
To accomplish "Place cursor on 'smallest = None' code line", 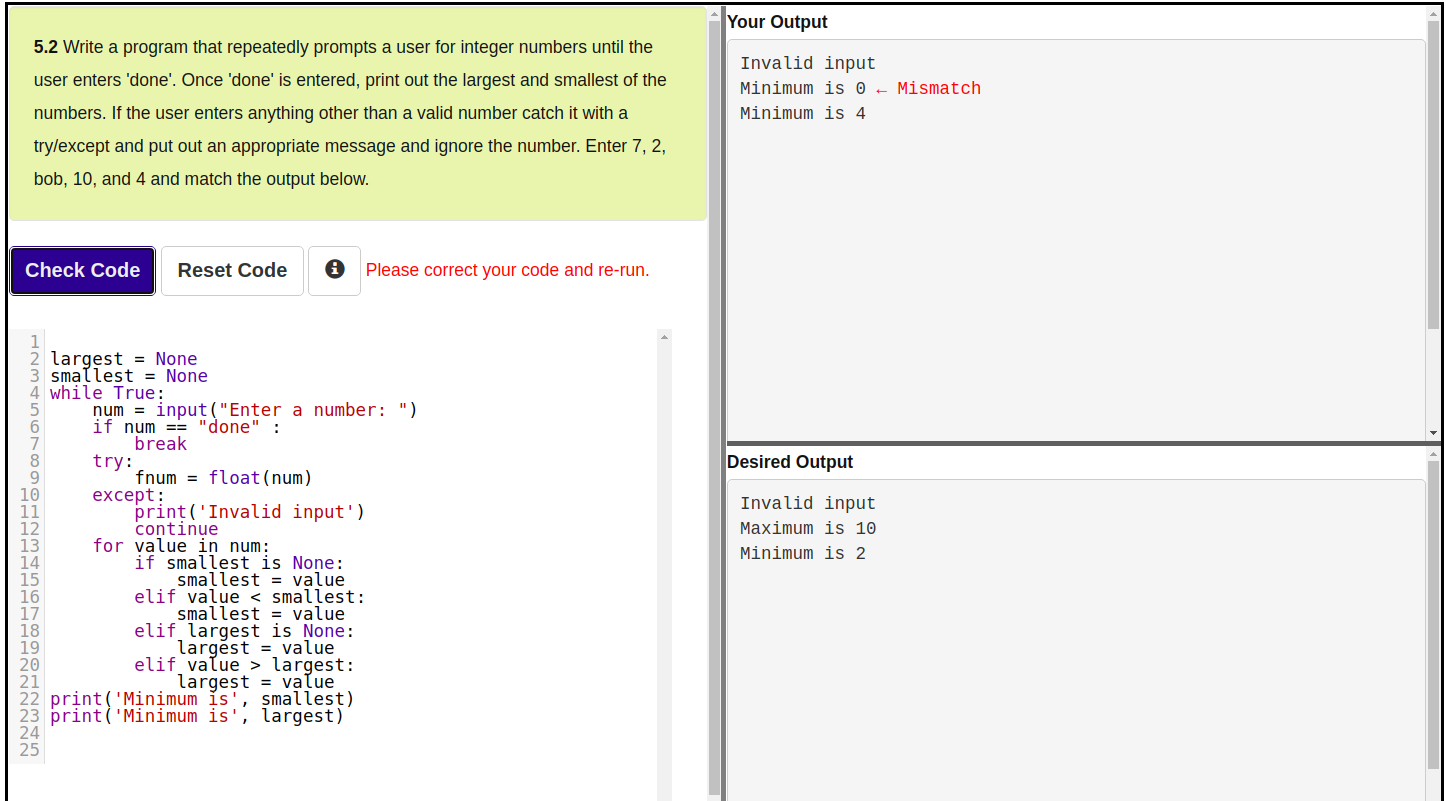I will pos(129,376).
